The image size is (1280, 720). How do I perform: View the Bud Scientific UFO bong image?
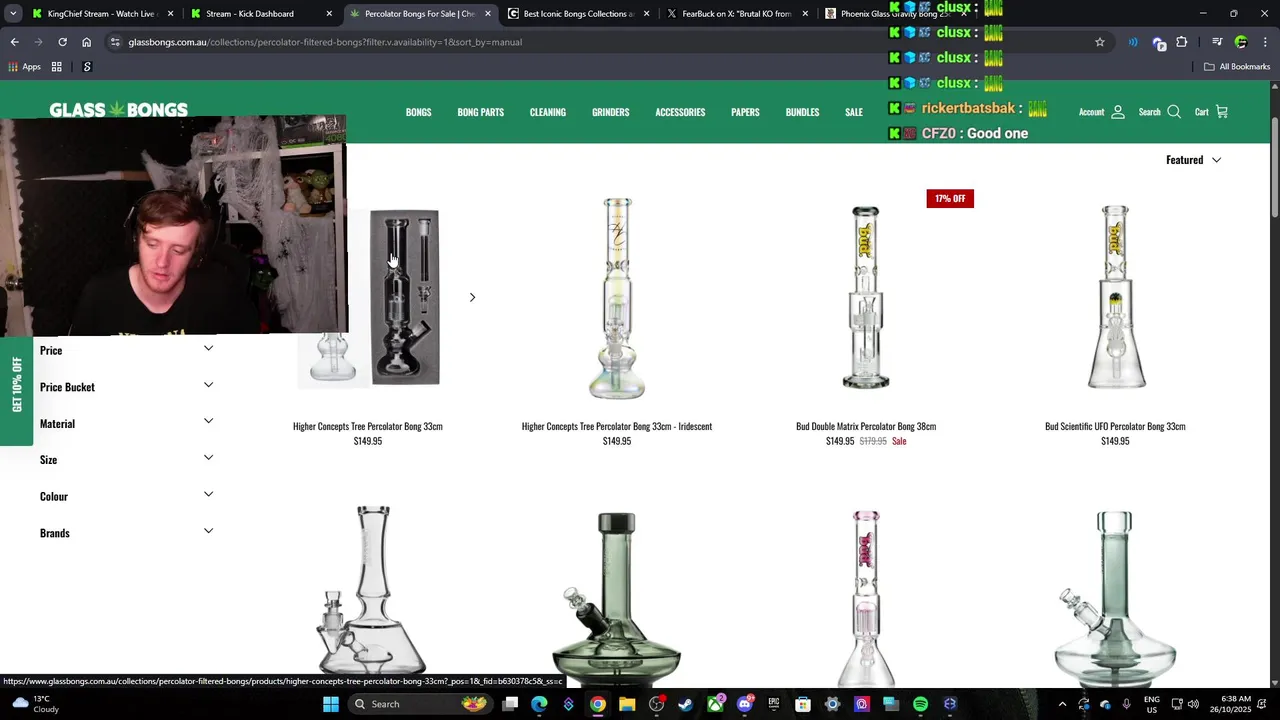(x=1115, y=297)
